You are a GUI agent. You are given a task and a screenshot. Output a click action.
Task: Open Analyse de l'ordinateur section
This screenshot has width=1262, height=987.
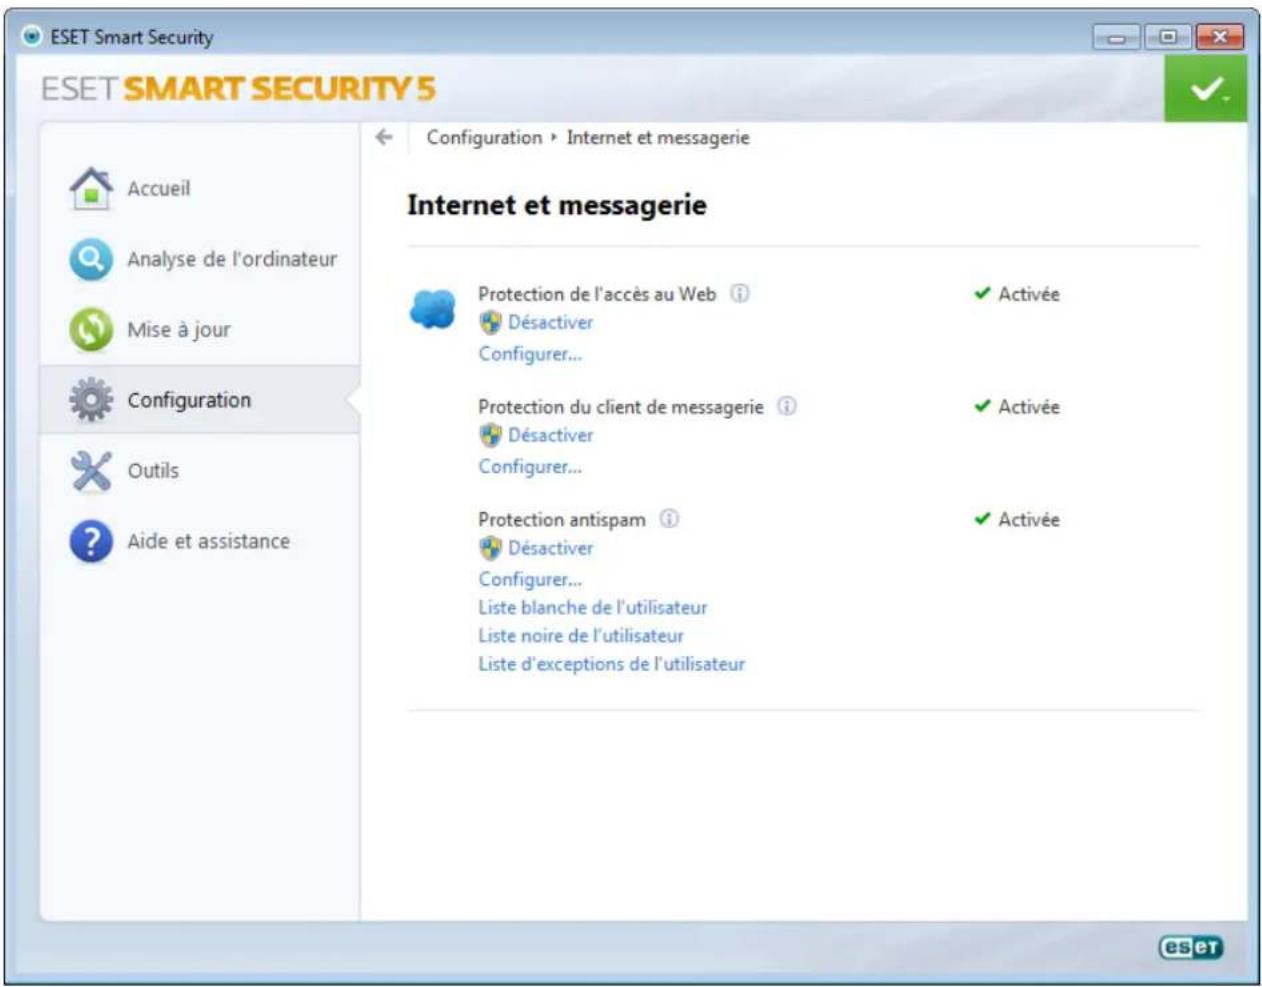coord(232,259)
